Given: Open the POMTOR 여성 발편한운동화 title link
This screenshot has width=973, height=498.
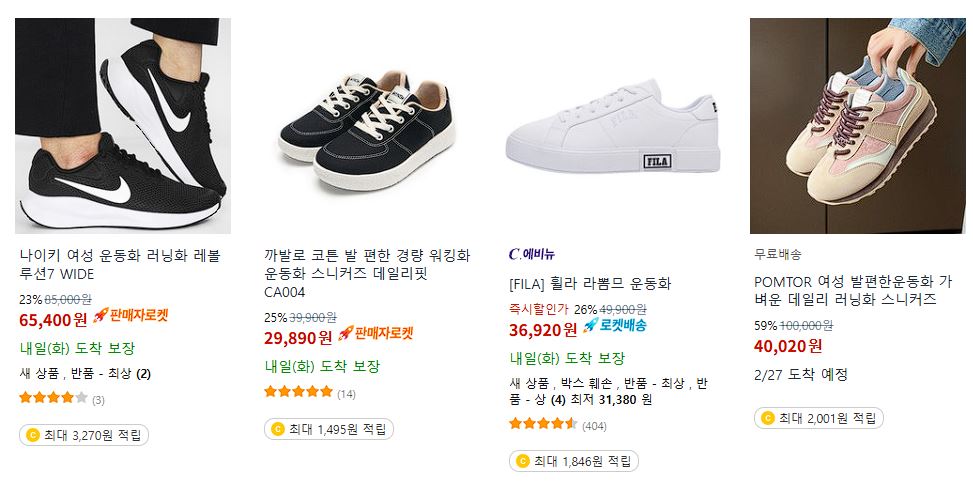Looking at the screenshot, I should pyautogui.click(x=853, y=291).
